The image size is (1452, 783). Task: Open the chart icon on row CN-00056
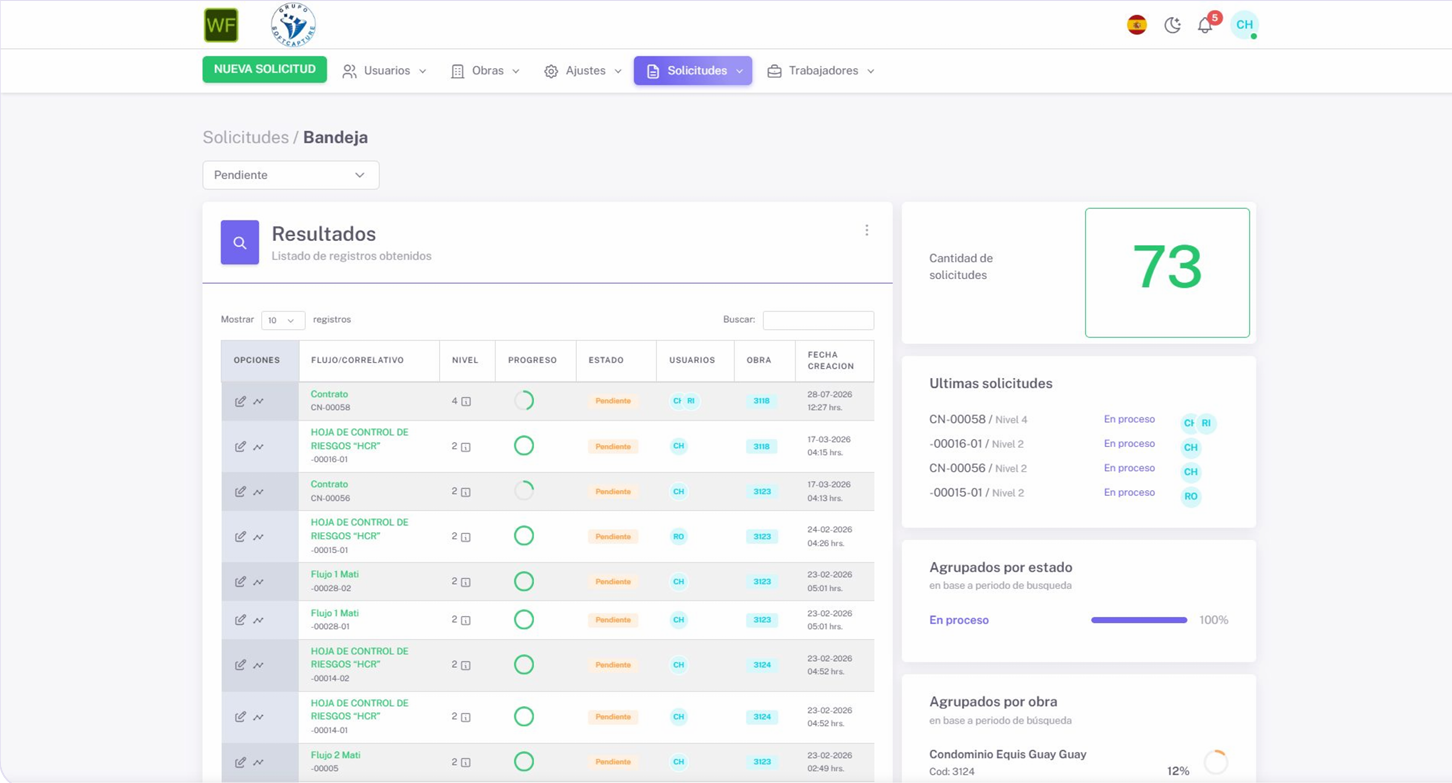259,491
